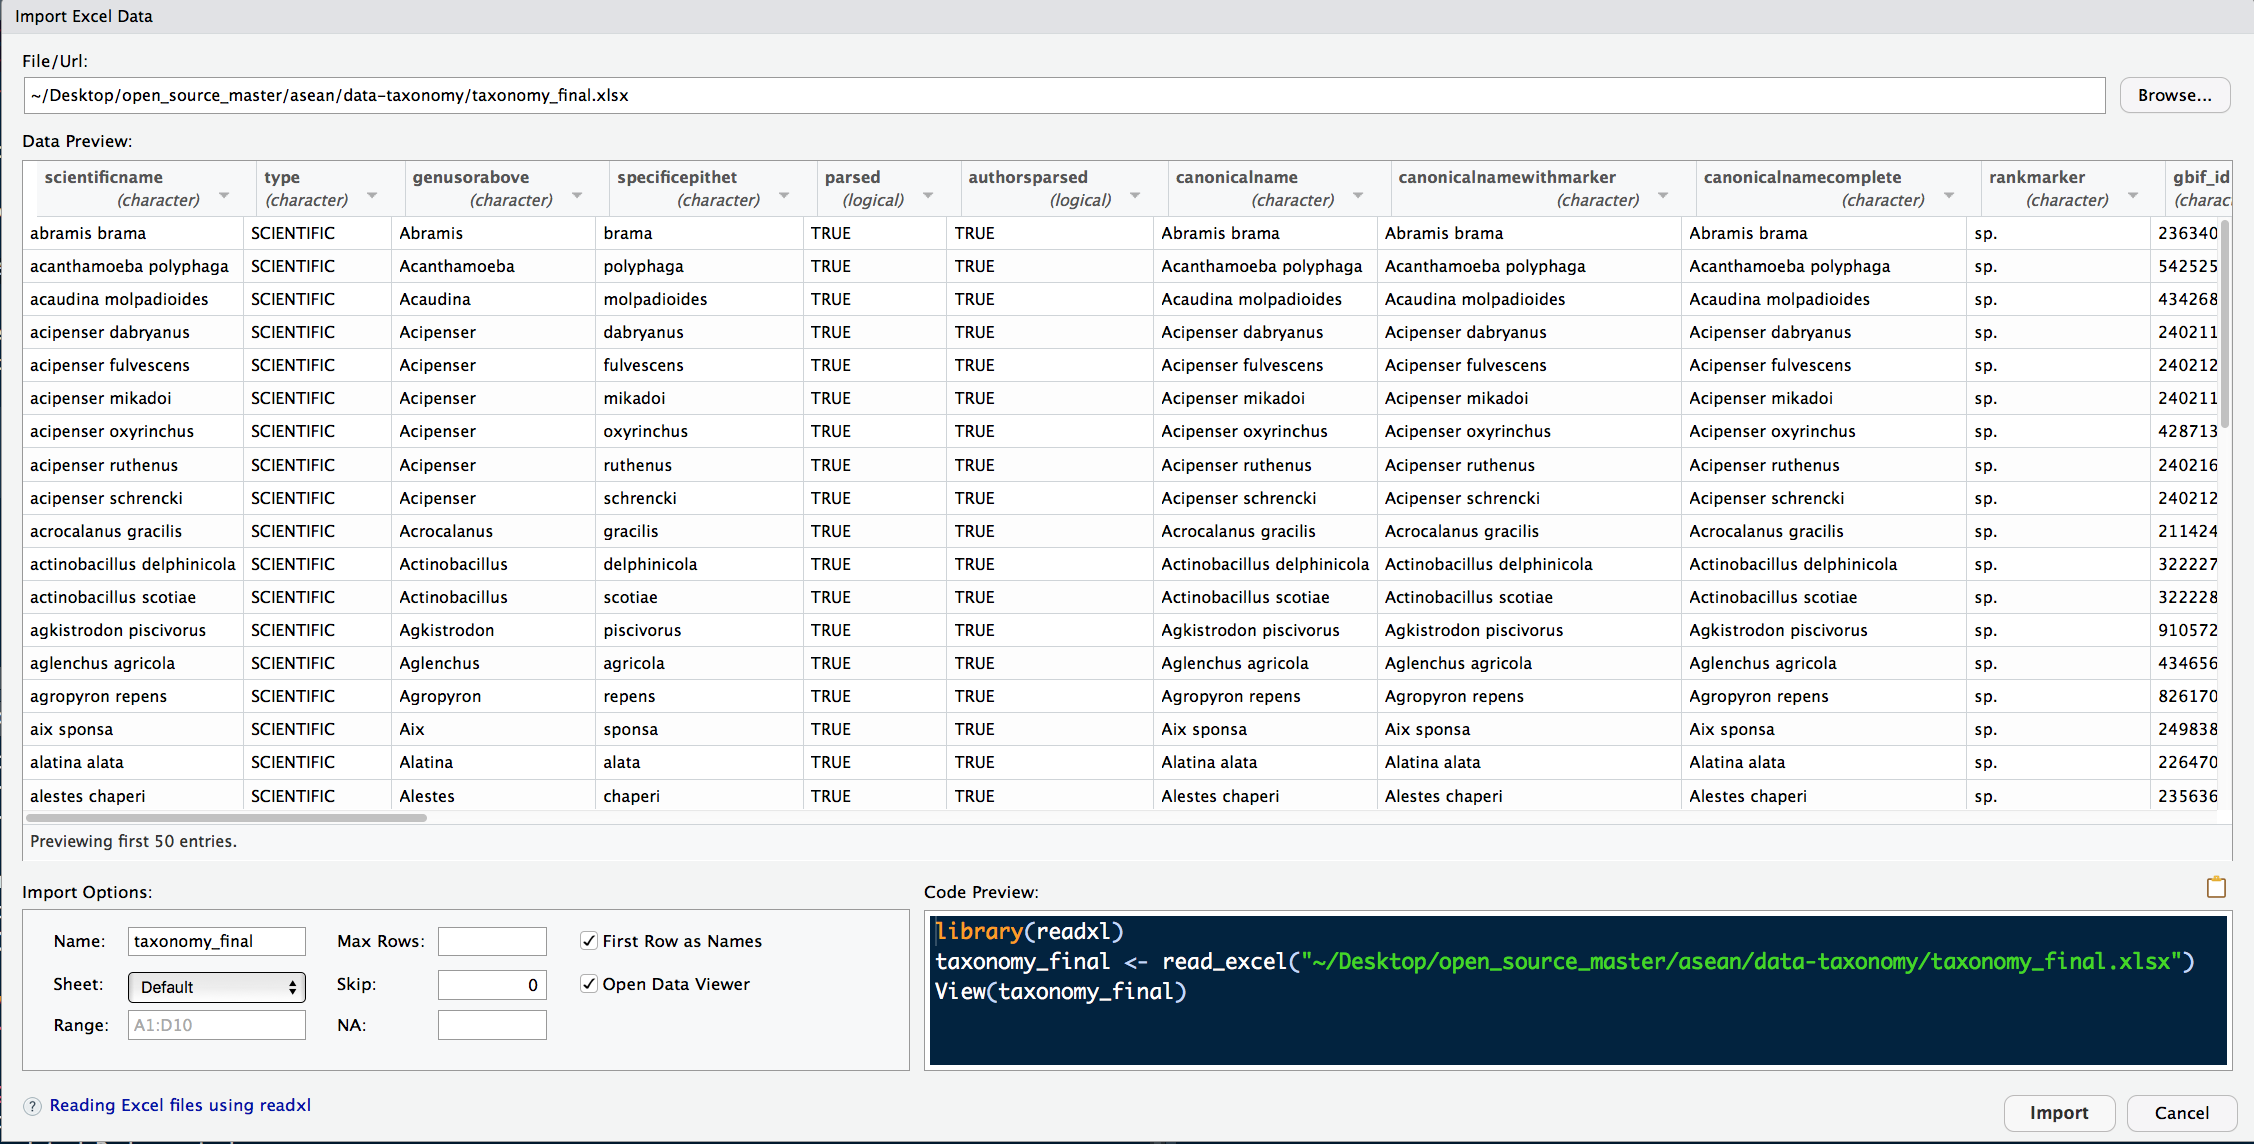The width and height of the screenshot is (2254, 1144).
Task: Click the Name input field
Action: [x=217, y=941]
